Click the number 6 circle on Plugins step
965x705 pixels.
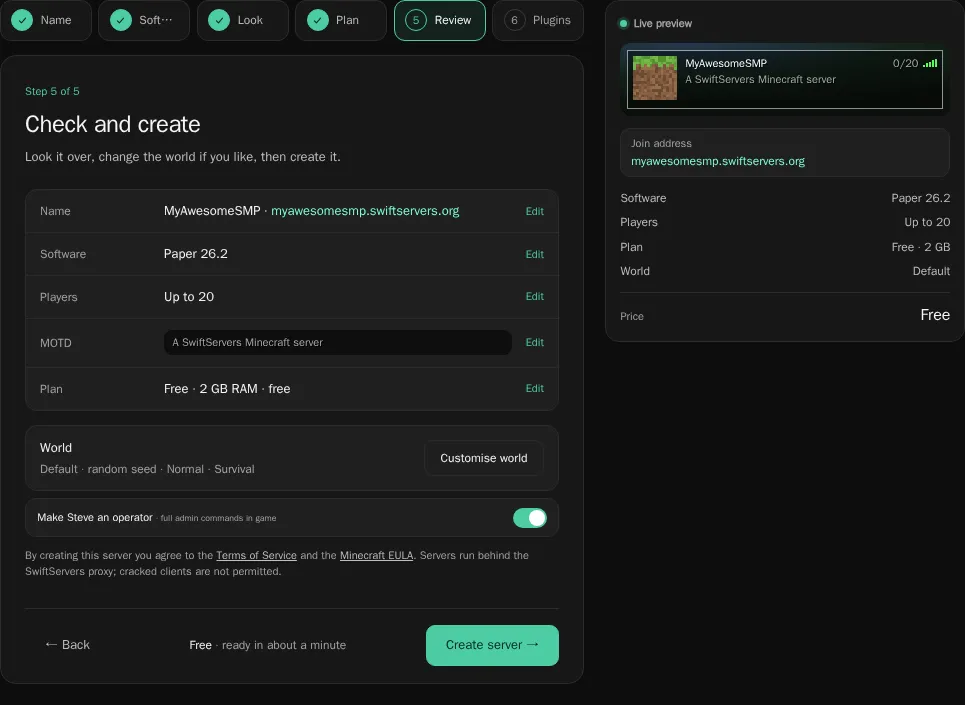pyautogui.click(x=515, y=20)
